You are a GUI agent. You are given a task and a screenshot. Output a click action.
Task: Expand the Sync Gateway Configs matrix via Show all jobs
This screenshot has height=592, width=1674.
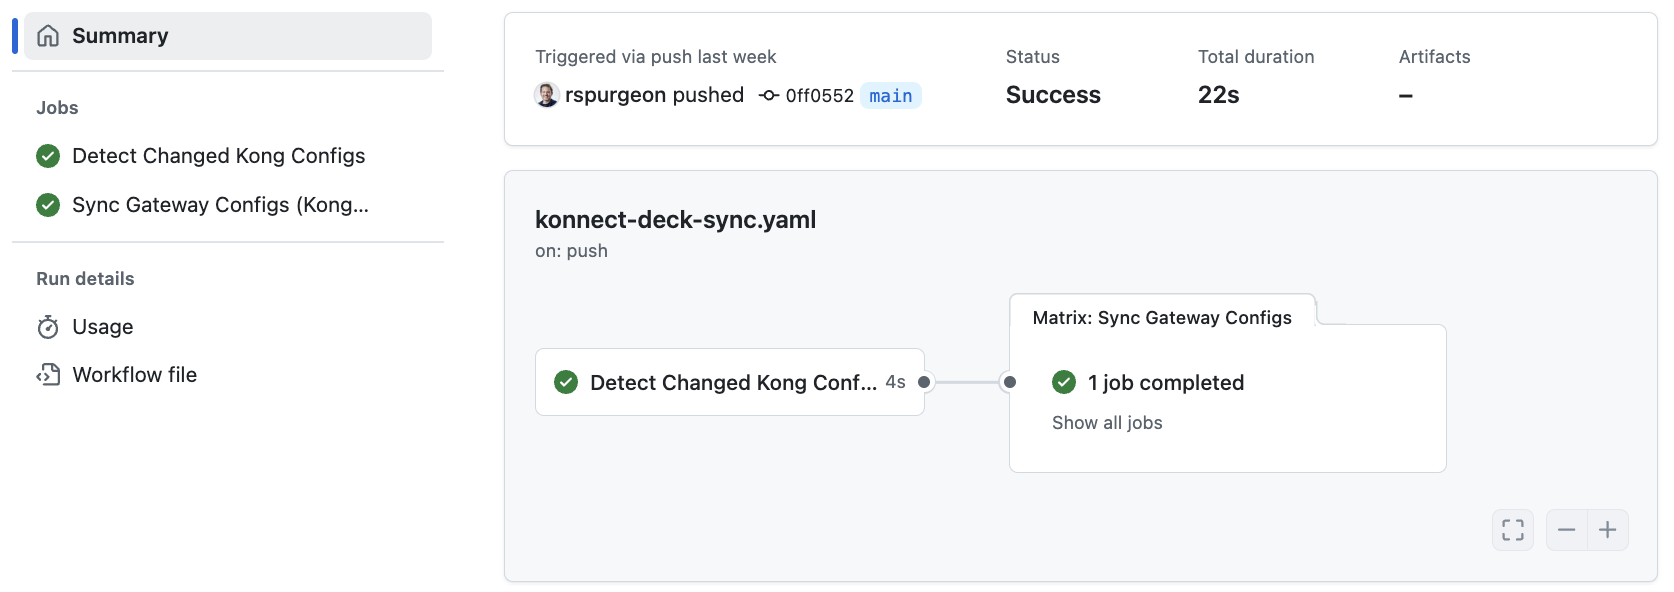point(1107,422)
